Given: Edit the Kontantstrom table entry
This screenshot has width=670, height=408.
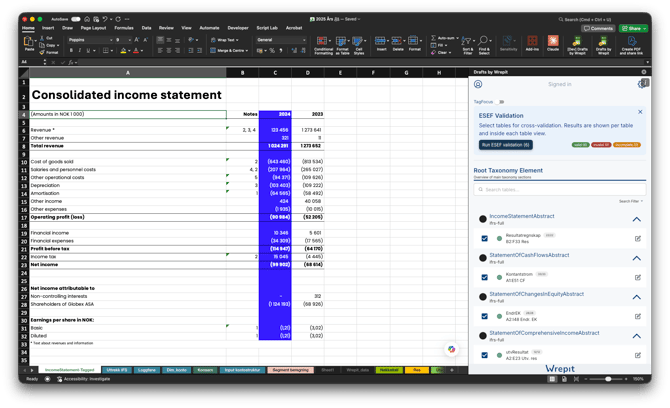Looking at the screenshot, I should point(638,277).
